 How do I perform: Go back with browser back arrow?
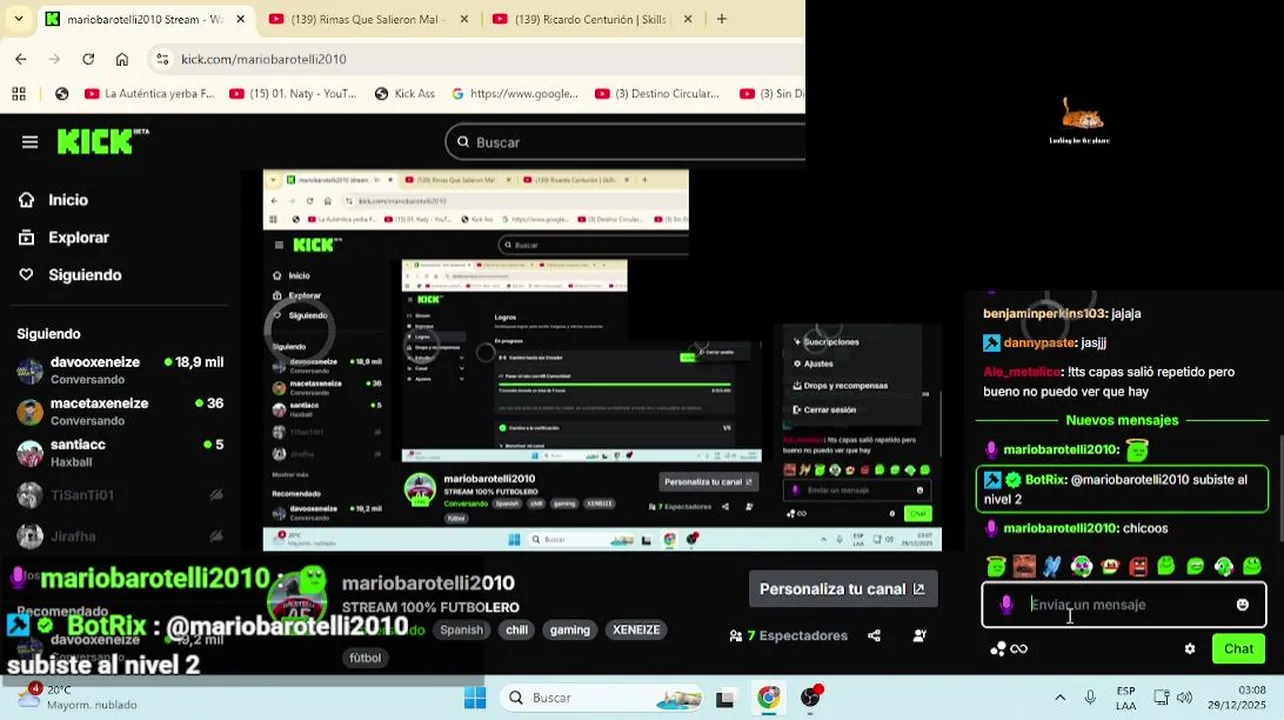click(x=21, y=59)
